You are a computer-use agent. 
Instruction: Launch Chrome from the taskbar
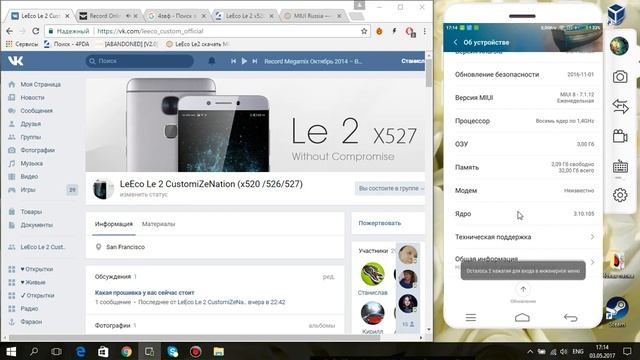127,351
